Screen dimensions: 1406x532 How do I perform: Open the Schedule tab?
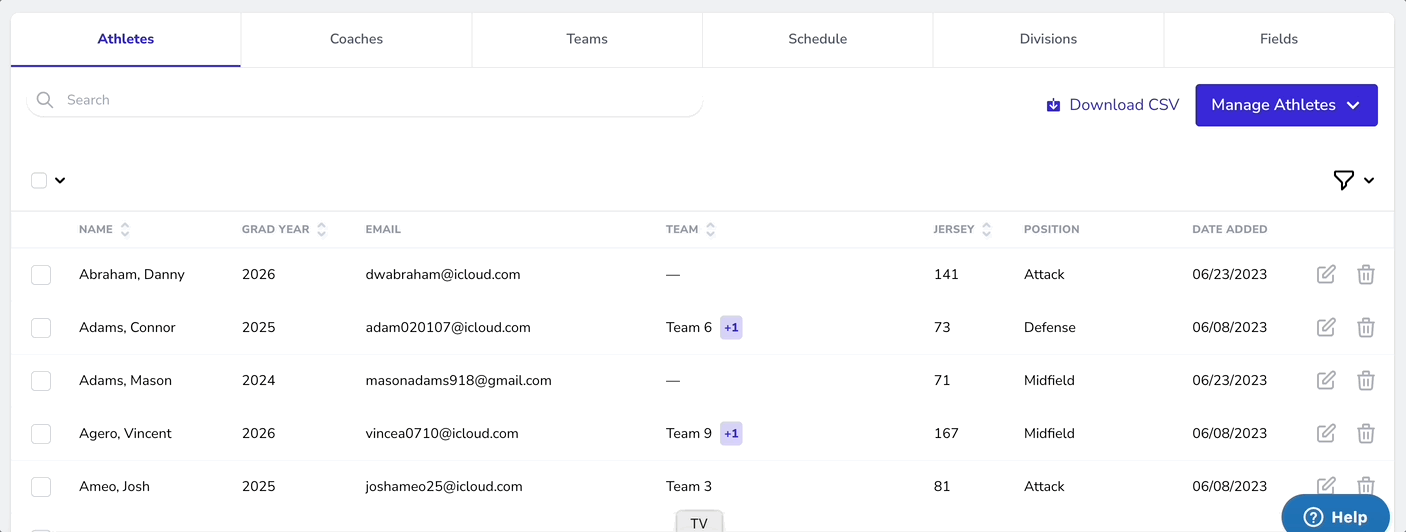[x=817, y=39]
